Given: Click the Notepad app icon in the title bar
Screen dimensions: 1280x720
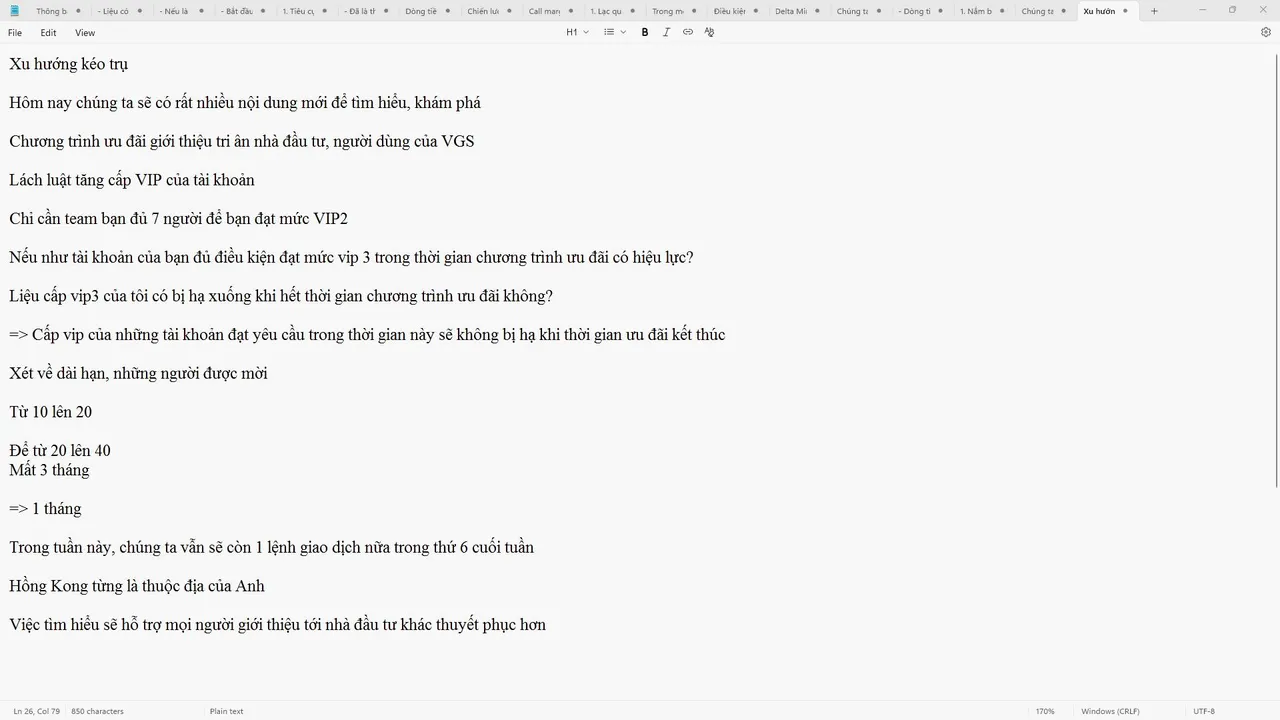Looking at the screenshot, I should (x=14, y=11).
